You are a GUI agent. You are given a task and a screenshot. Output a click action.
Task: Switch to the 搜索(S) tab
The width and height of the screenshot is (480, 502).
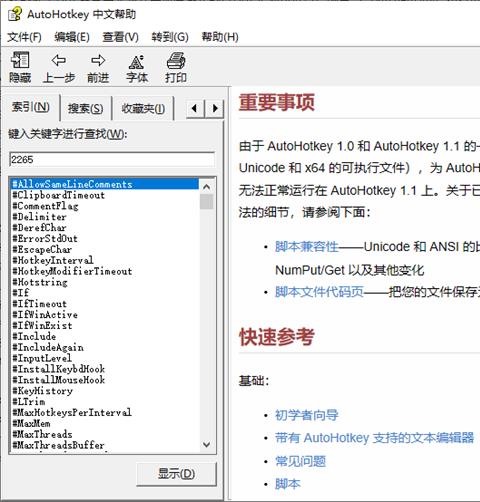[x=85, y=108]
